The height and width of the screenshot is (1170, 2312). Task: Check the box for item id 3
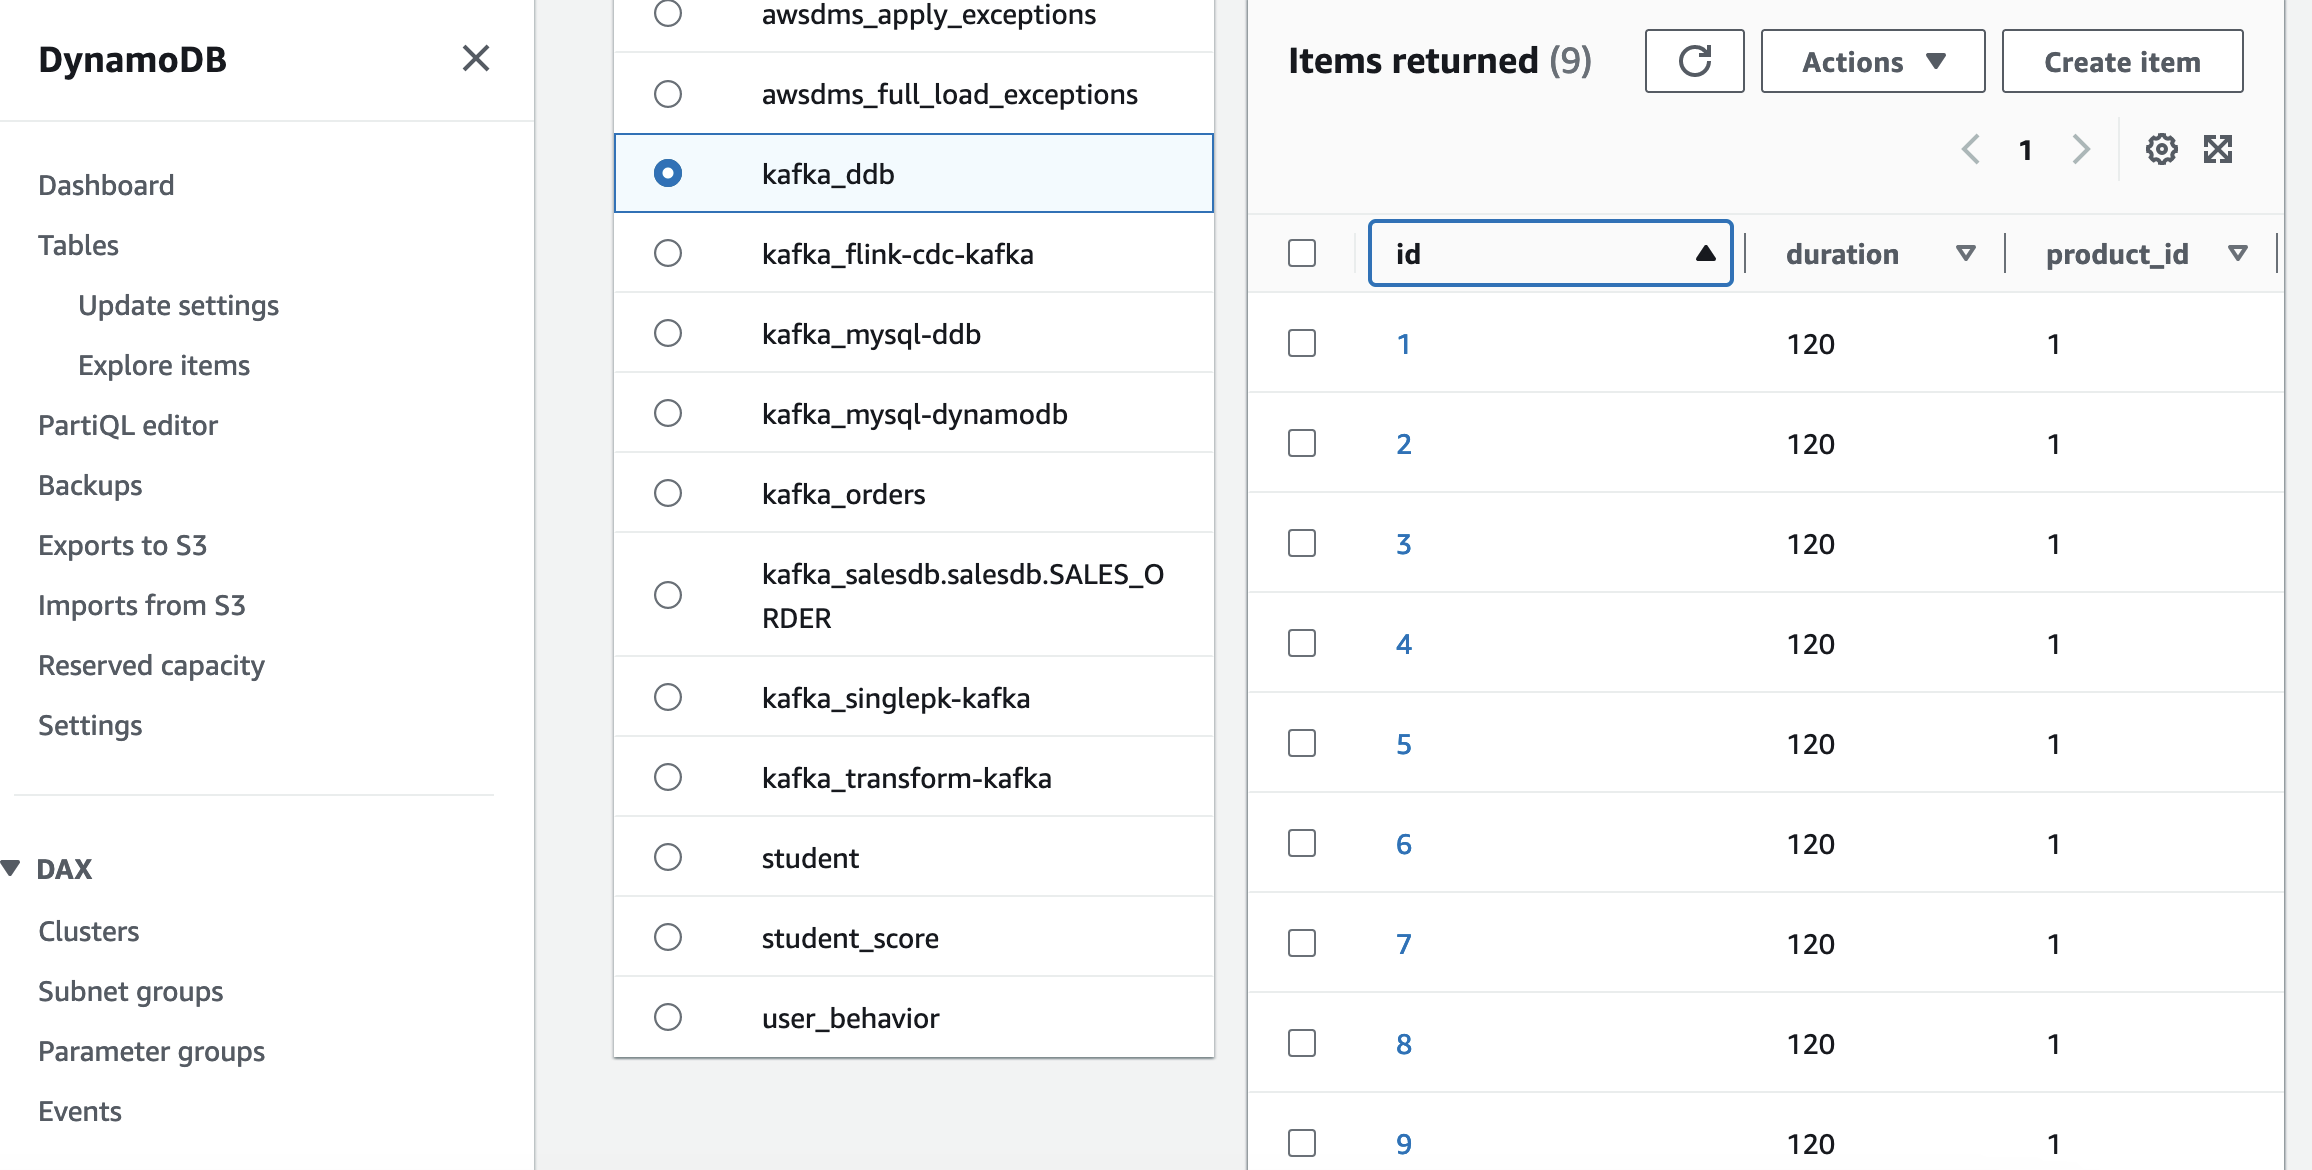click(1302, 543)
